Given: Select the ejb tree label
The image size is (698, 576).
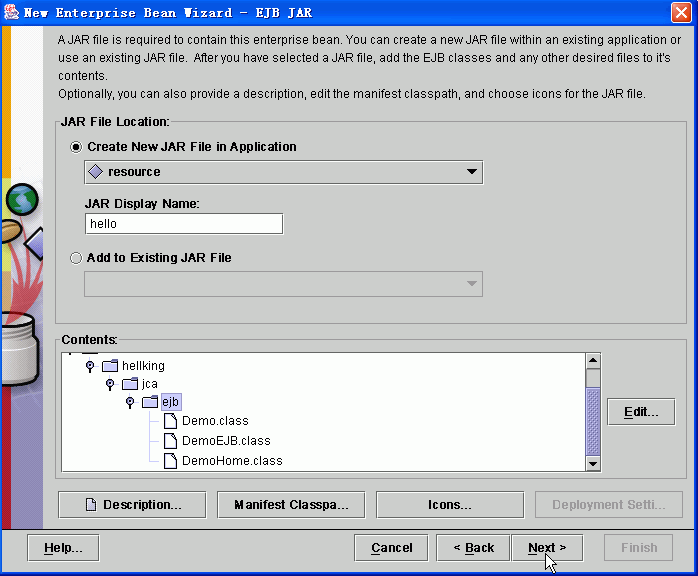Looking at the screenshot, I should coord(171,402).
